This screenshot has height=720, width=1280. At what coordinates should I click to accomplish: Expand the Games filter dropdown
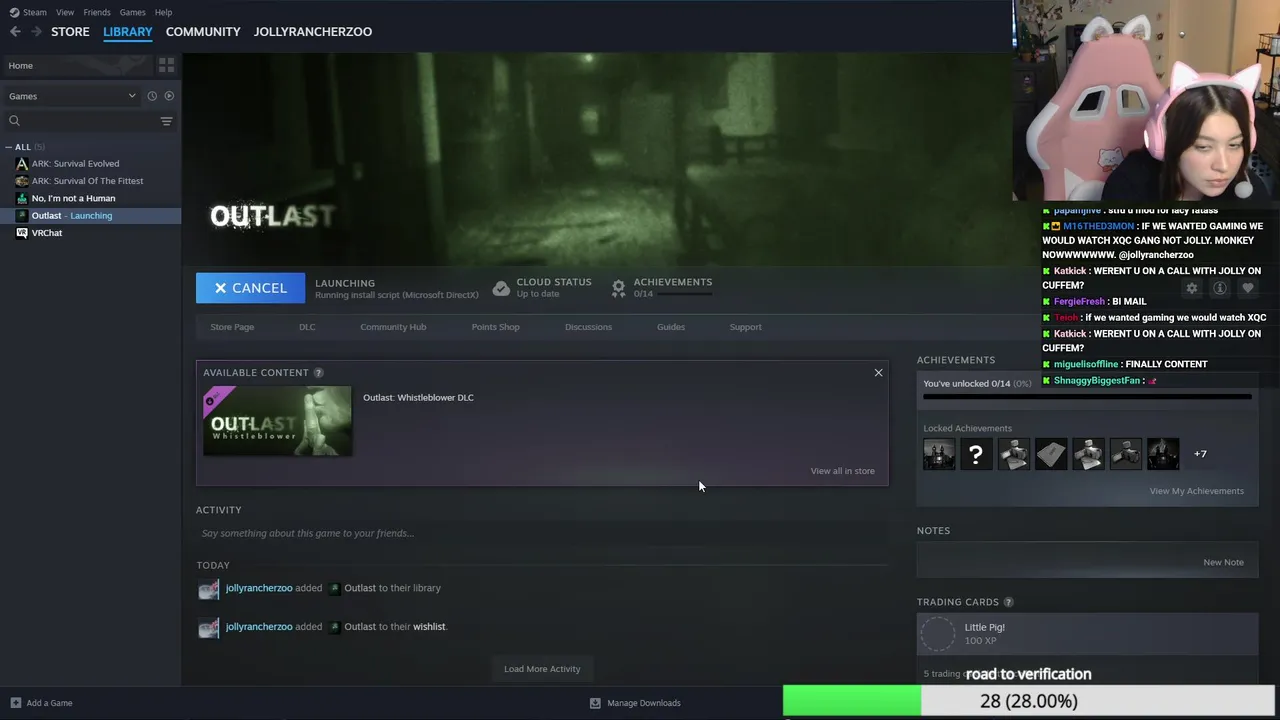[72, 96]
